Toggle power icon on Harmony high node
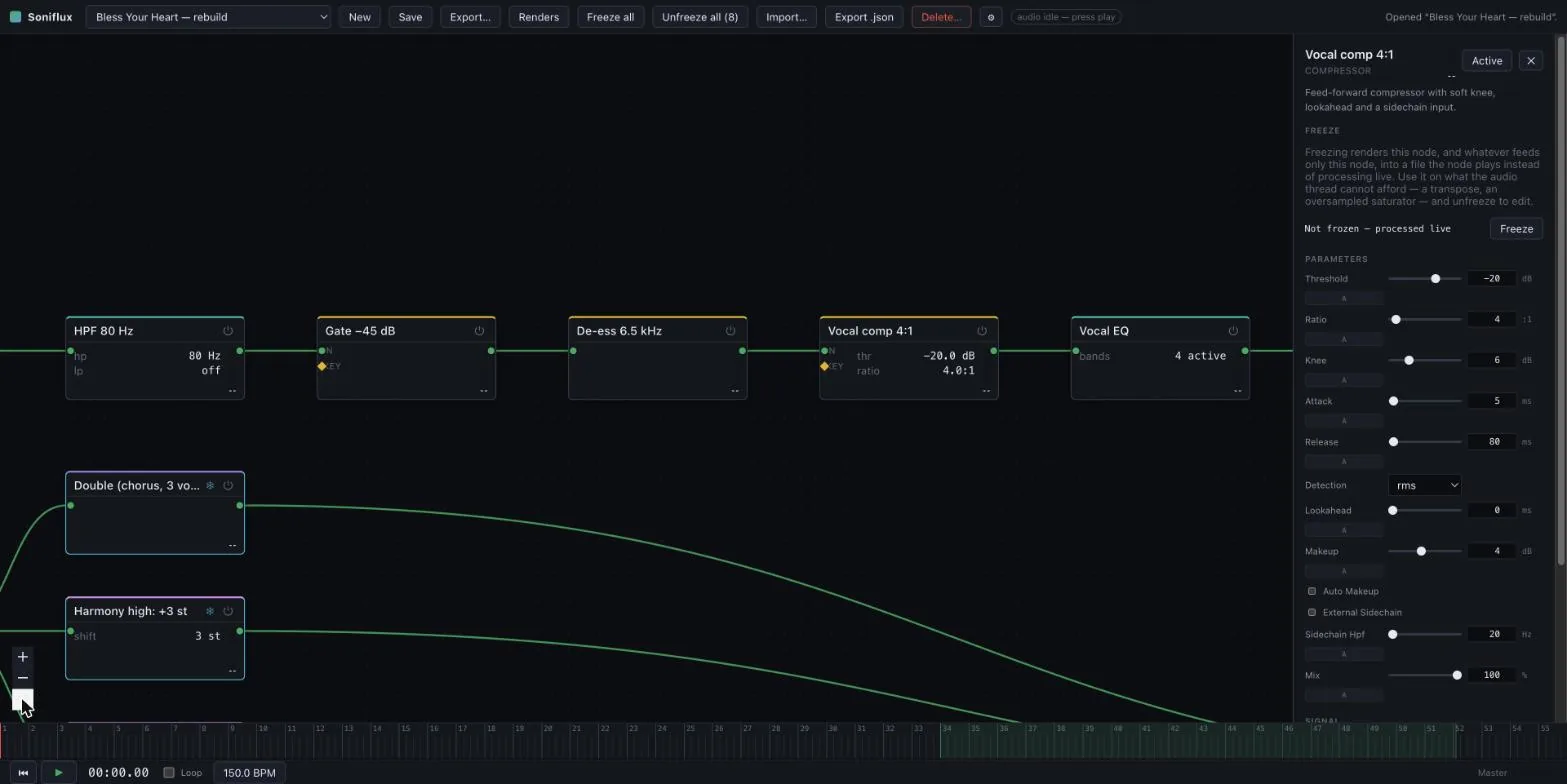This screenshot has height=784, width=1567. tap(228, 611)
